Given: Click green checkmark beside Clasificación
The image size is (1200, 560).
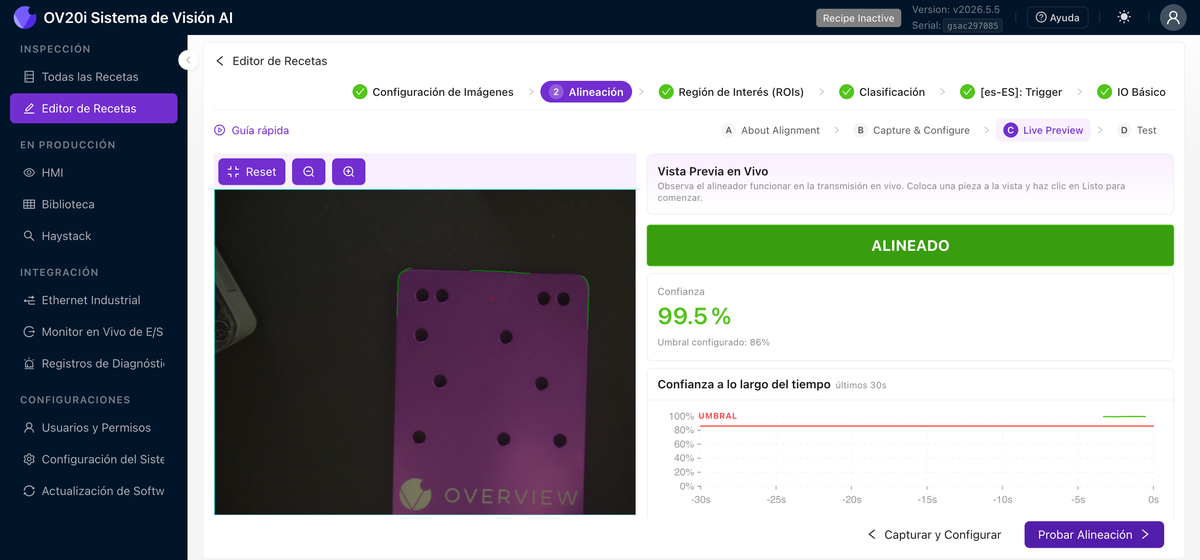Looking at the screenshot, I should pos(847,92).
